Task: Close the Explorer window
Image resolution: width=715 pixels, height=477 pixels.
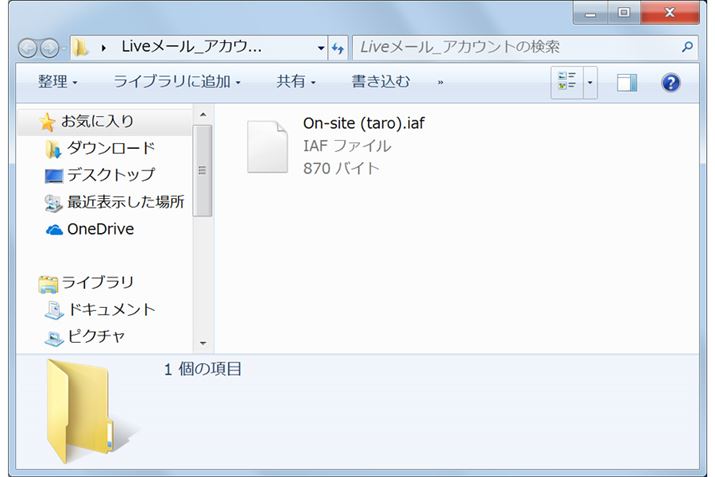Action: (x=669, y=13)
